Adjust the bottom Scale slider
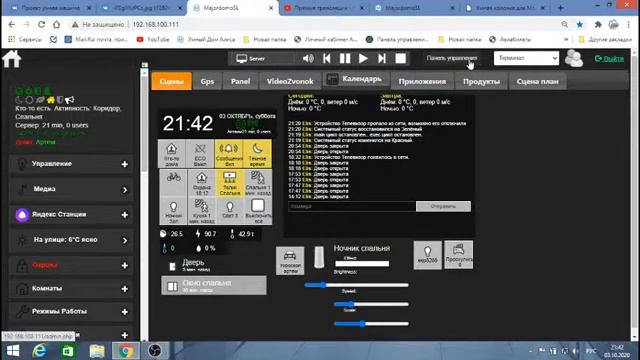 pyautogui.click(x=371, y=324)
